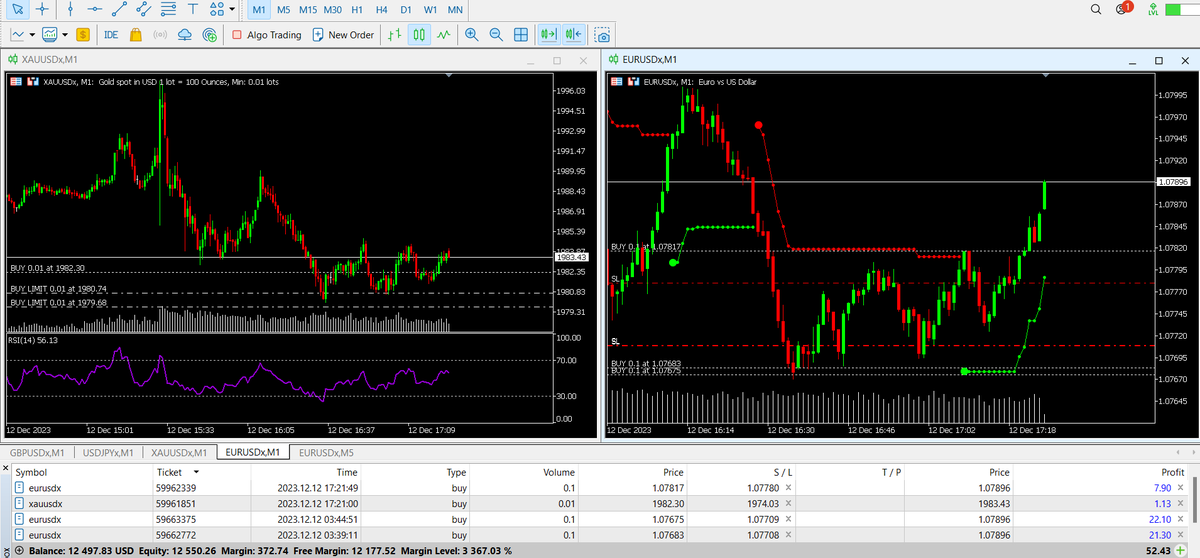The width and height of the screenshot is (1200, 558).
Task: Switch chart to W1 timeframe
Action: [430, 9]
